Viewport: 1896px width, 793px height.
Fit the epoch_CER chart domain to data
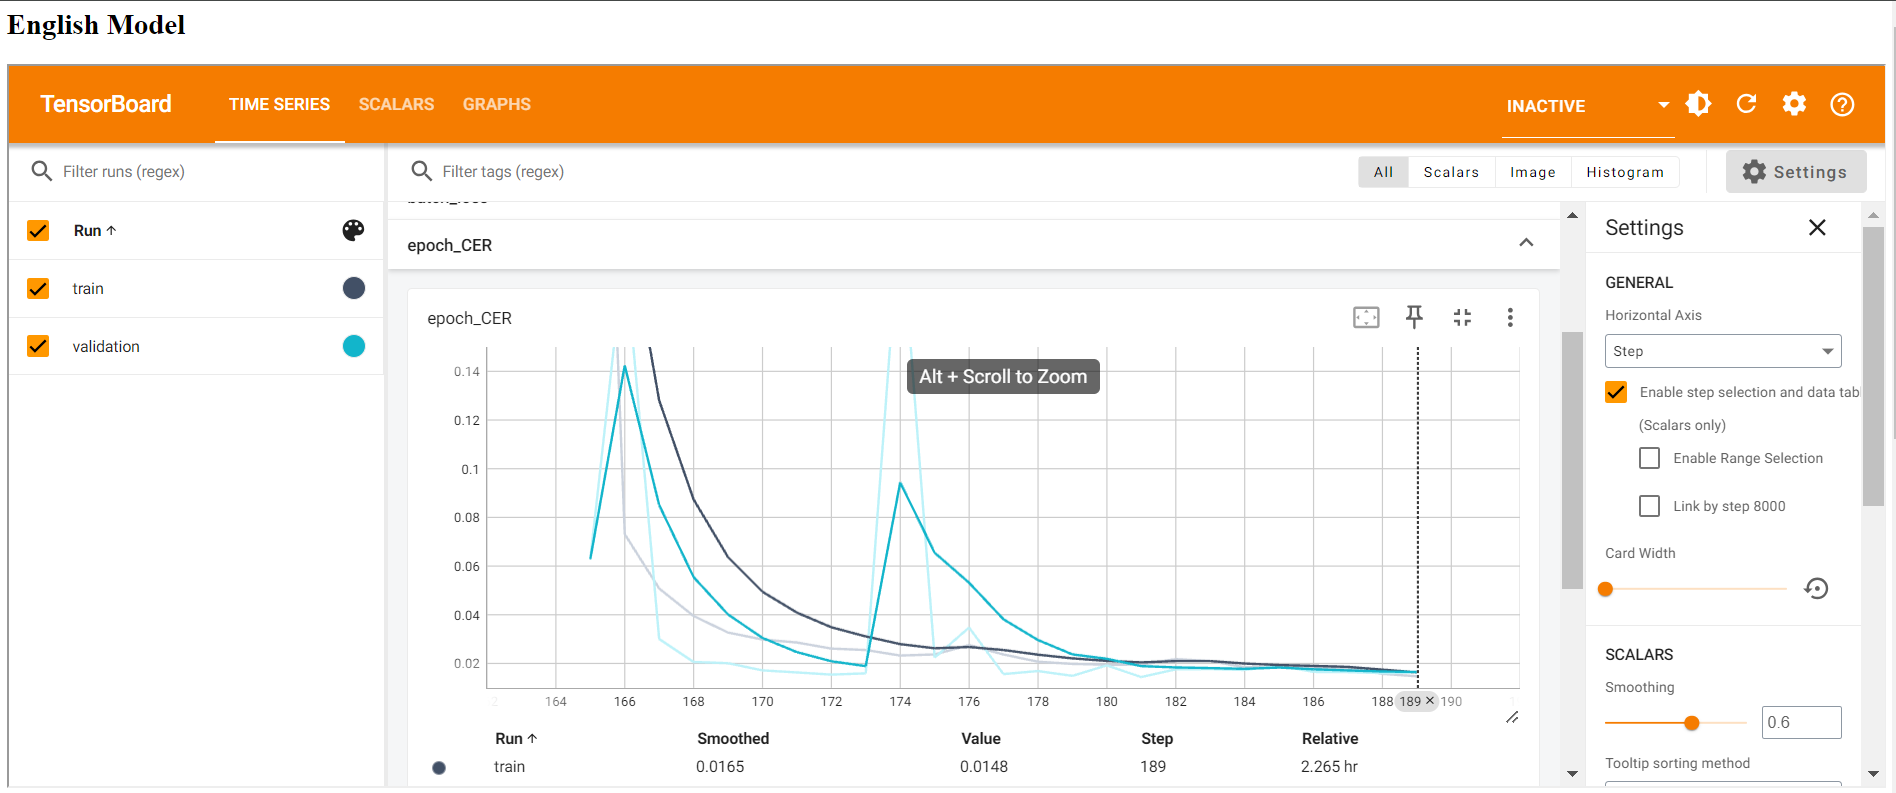click(x=1366, y=318)
